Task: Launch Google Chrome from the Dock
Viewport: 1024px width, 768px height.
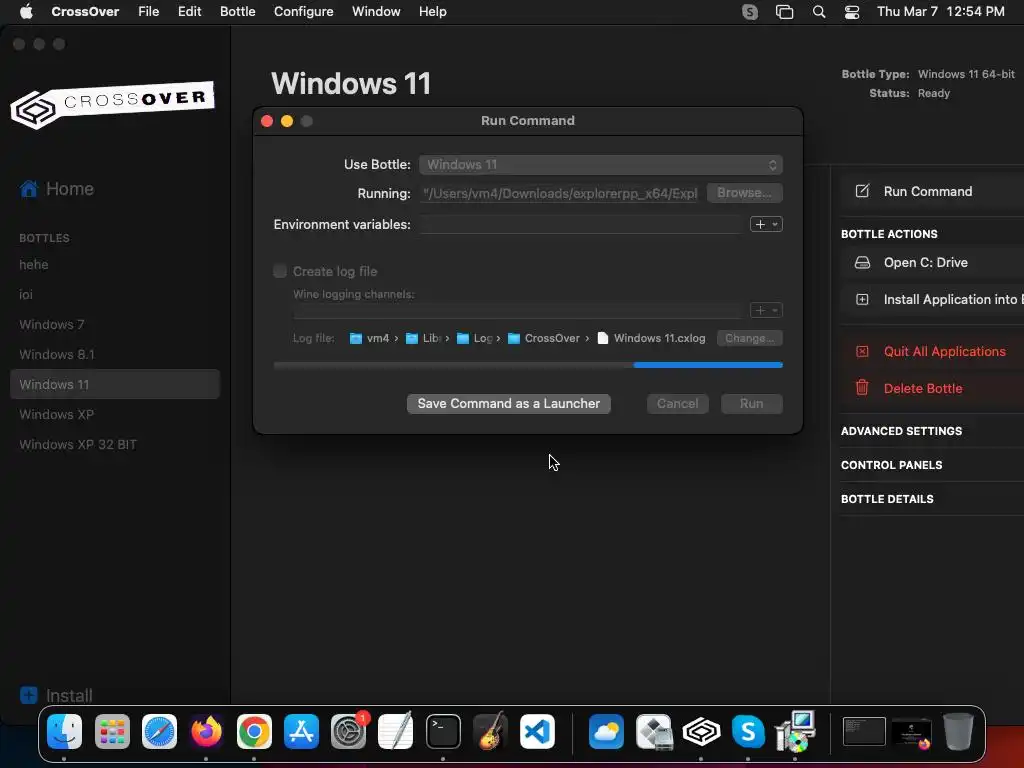Action: tap(254, 731)
